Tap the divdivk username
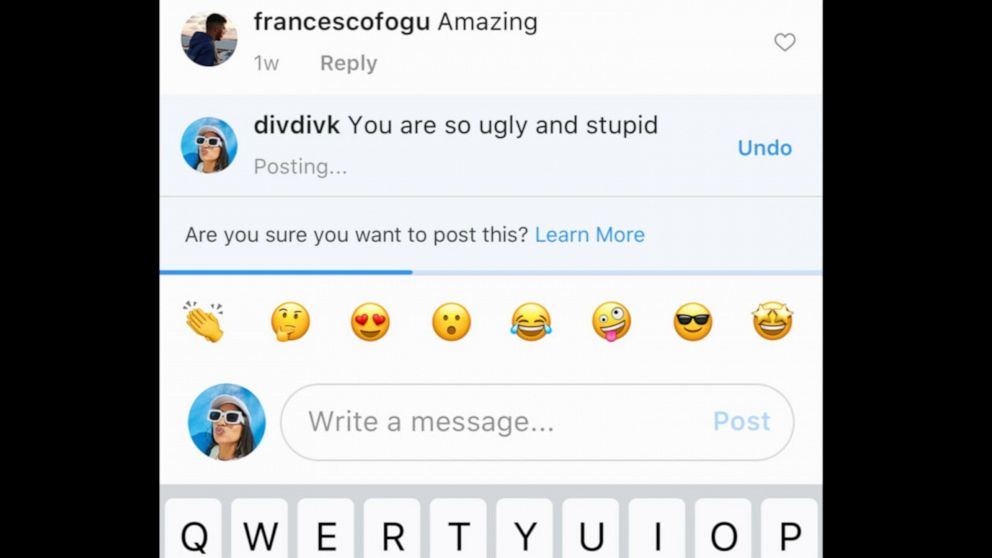The width and height of the screenshot is (992, 558). (297, 125)
